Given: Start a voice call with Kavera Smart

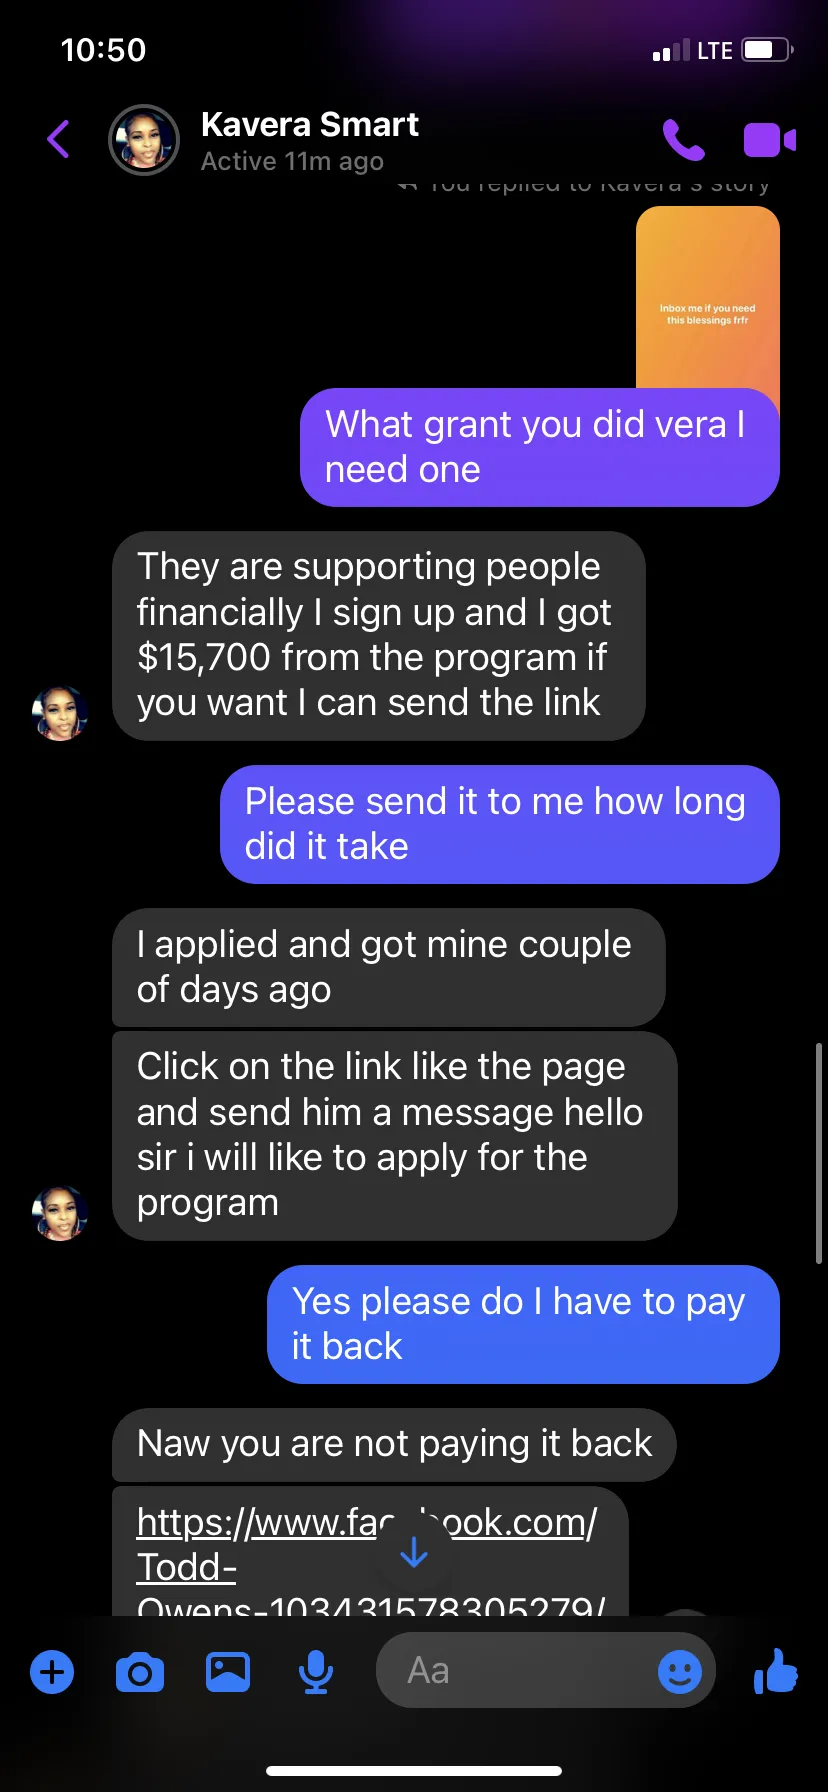Looking at the screenshot, I should coord(684,140).
